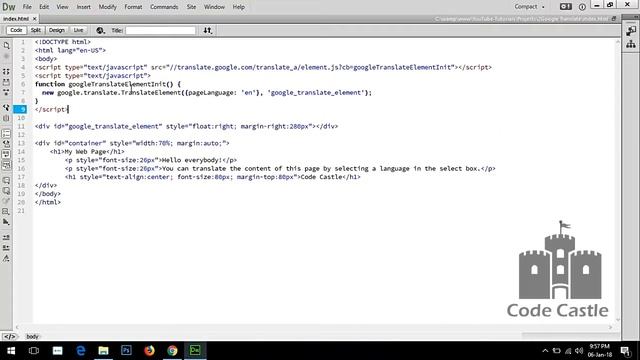
Task: Click the Format Source Code icon
Action: 6,259
